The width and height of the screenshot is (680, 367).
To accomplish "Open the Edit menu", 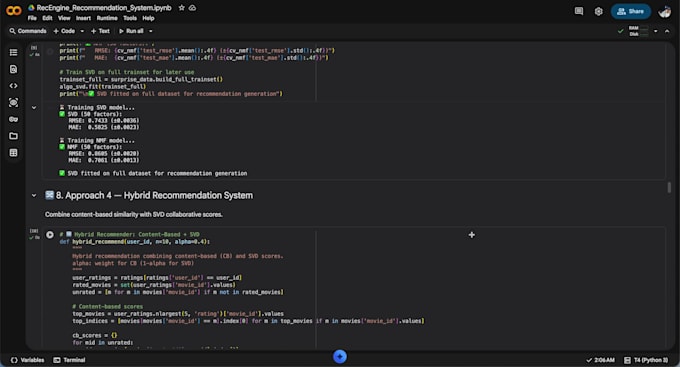I will click(x=47, y=18).
